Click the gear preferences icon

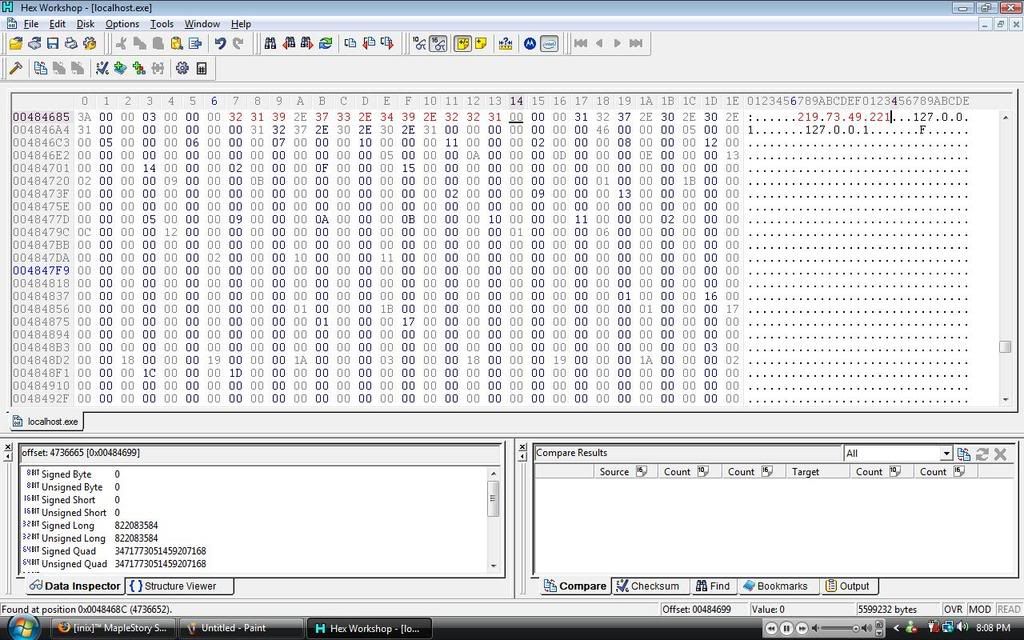click(x=182, y=68)
